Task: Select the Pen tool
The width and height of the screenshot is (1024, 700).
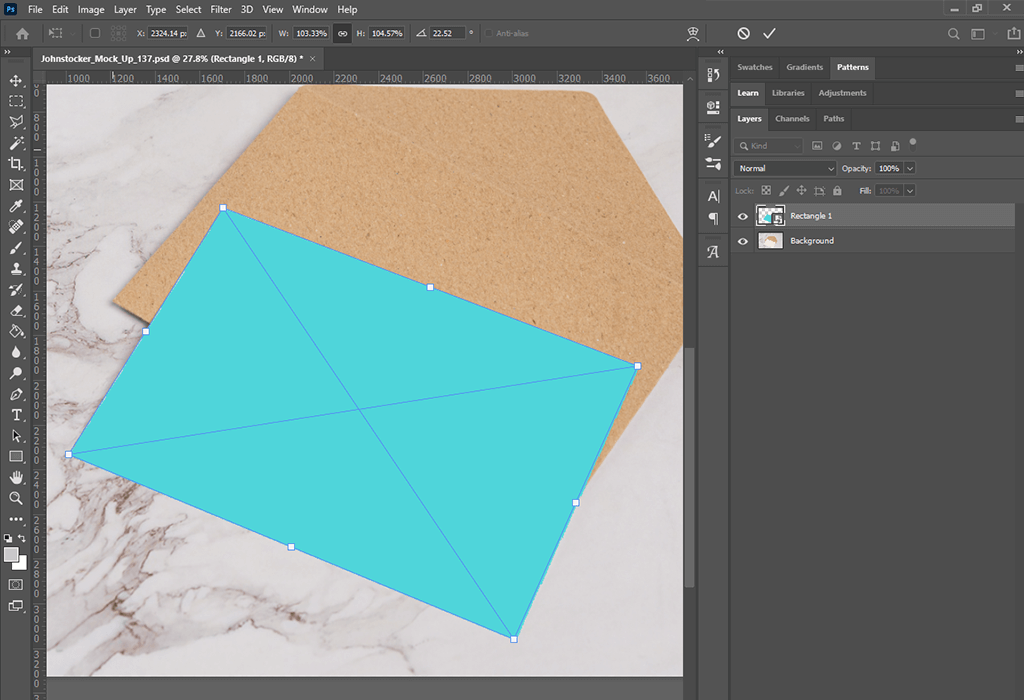Action: 16,394
